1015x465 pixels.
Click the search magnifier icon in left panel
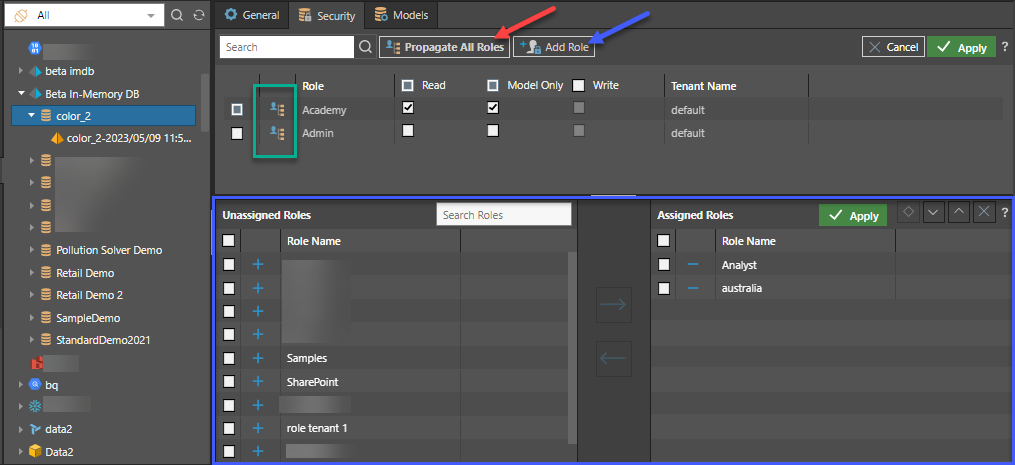(177, 16)
